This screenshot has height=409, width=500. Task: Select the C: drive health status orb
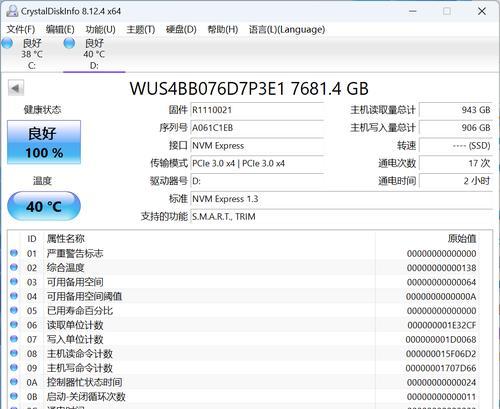pos(7,43)
